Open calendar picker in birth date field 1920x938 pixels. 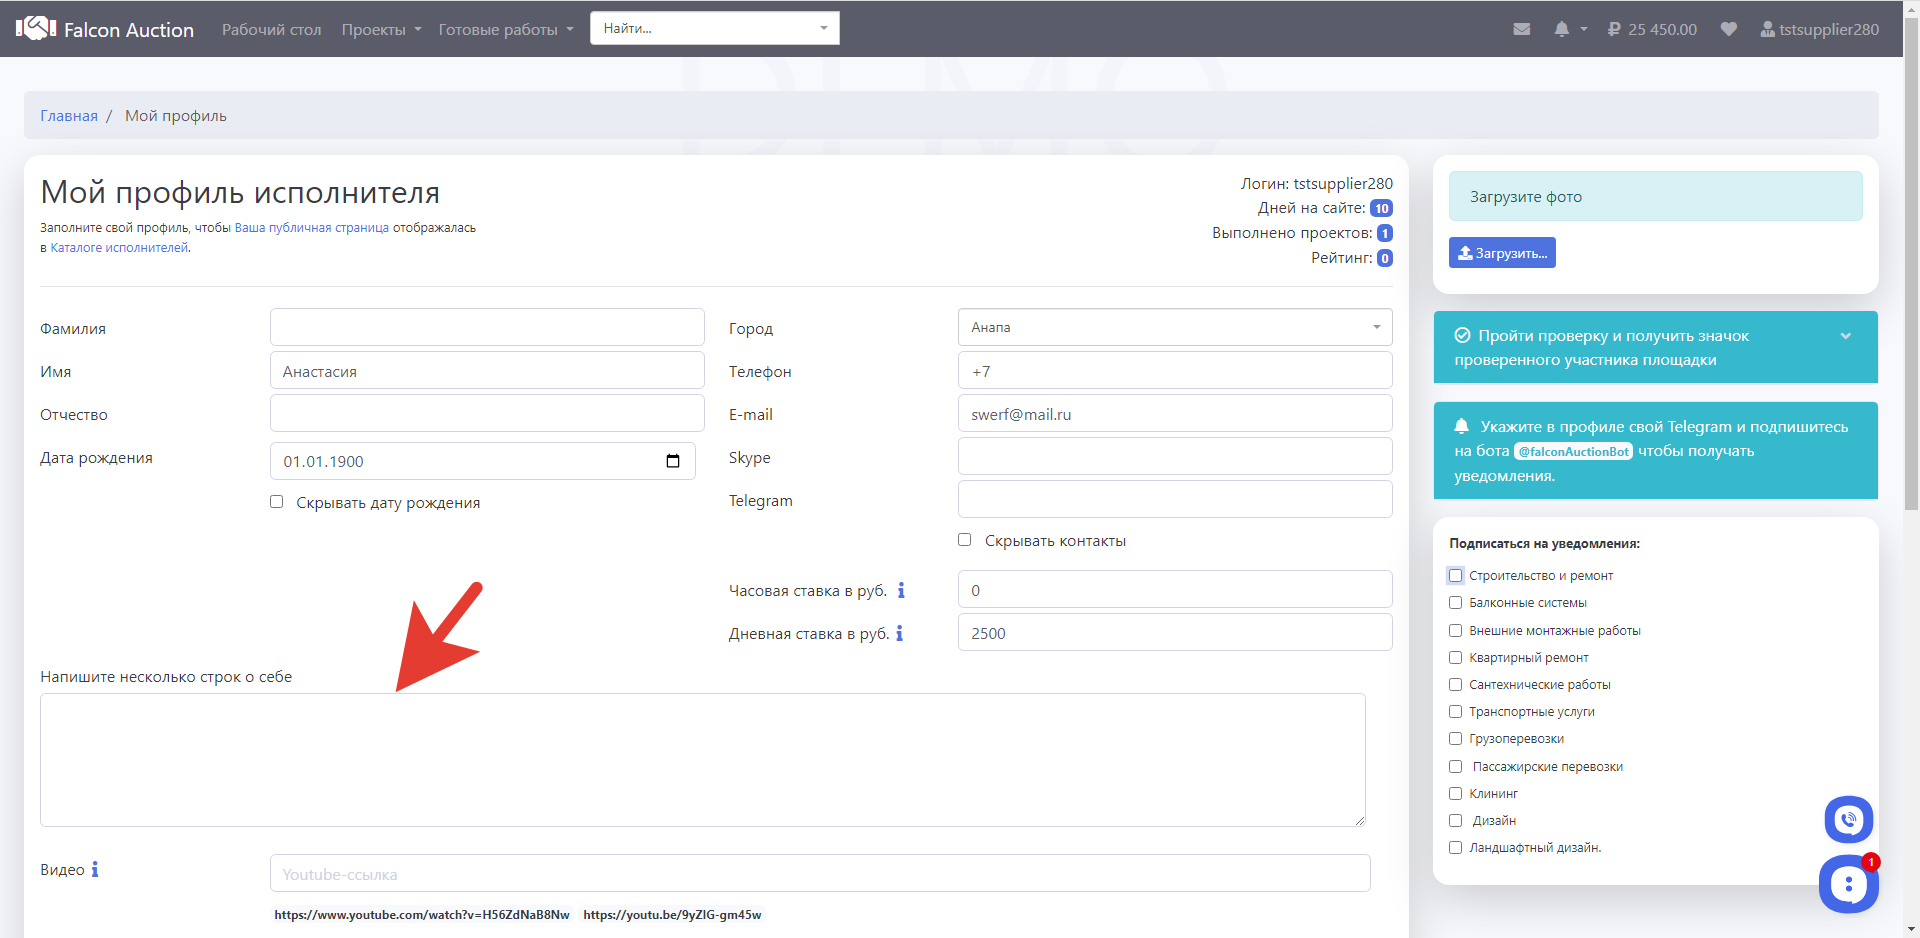[673, 461]
